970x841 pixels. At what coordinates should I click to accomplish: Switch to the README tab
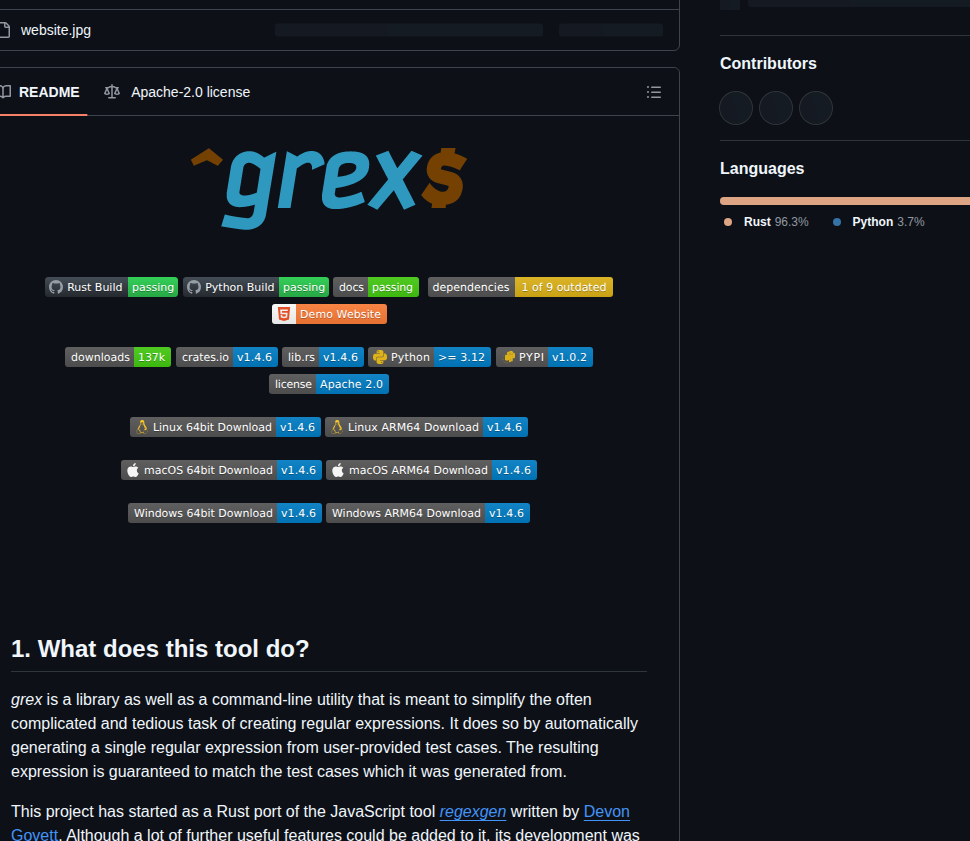coord(40,92)
